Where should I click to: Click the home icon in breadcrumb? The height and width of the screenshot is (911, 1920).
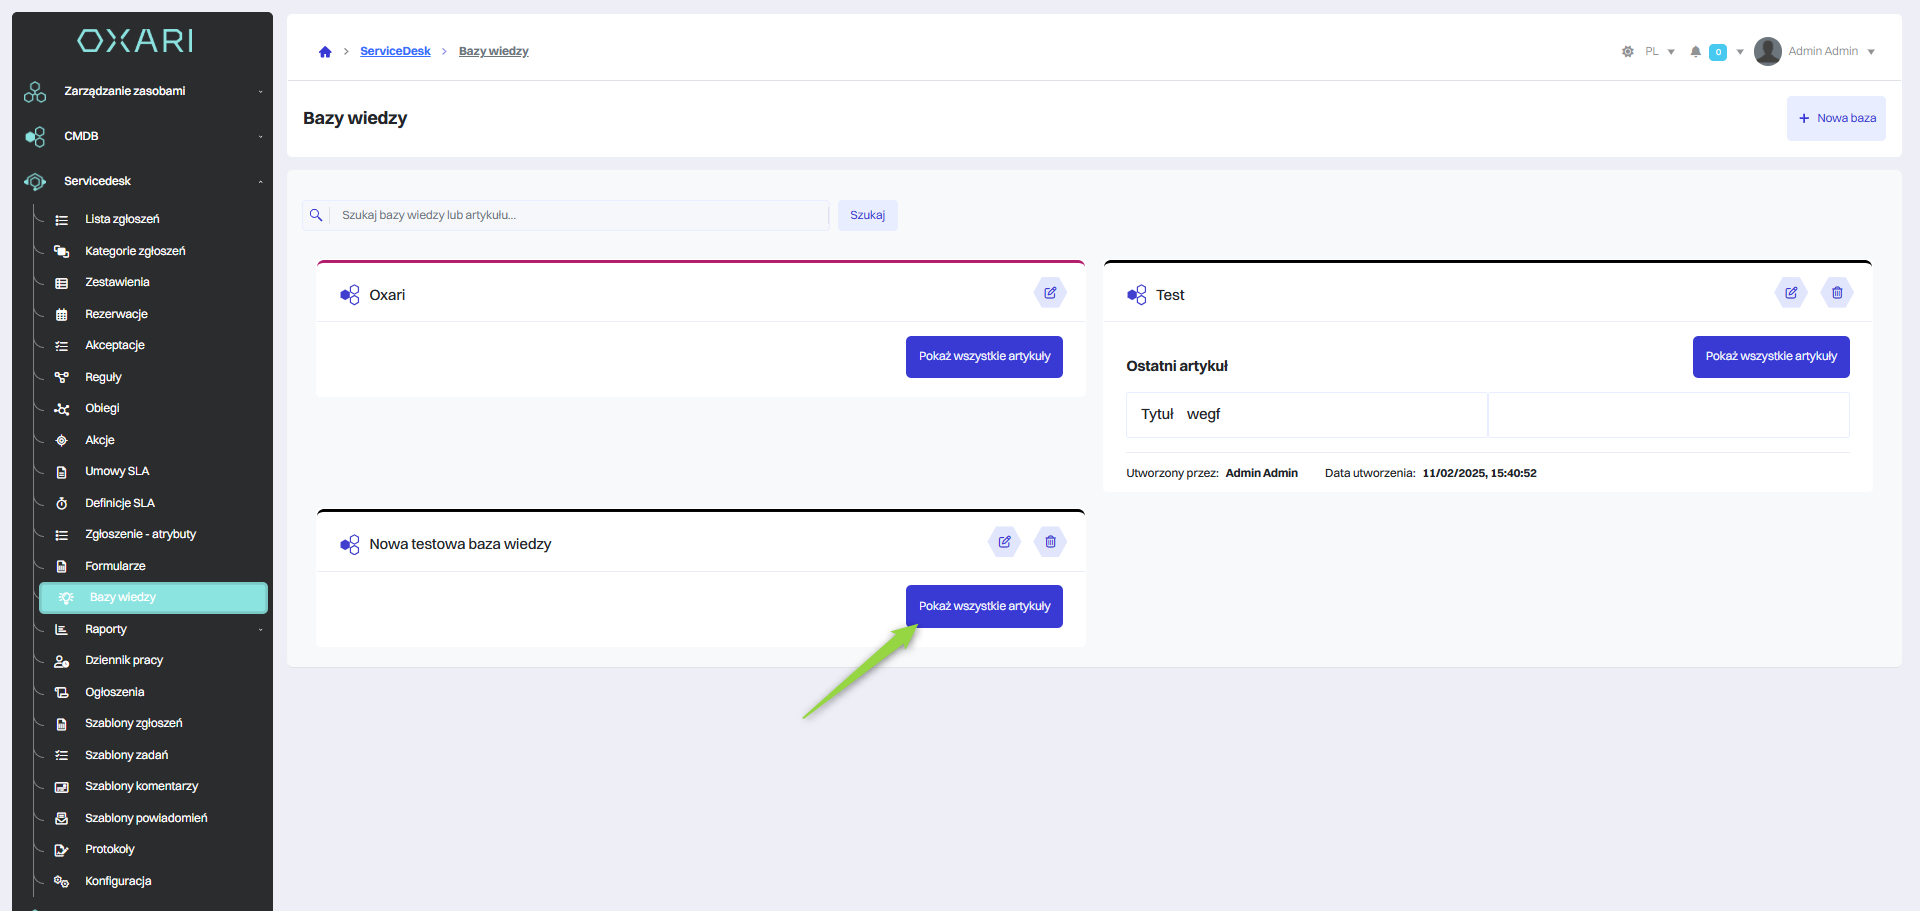tap(325, 52)
